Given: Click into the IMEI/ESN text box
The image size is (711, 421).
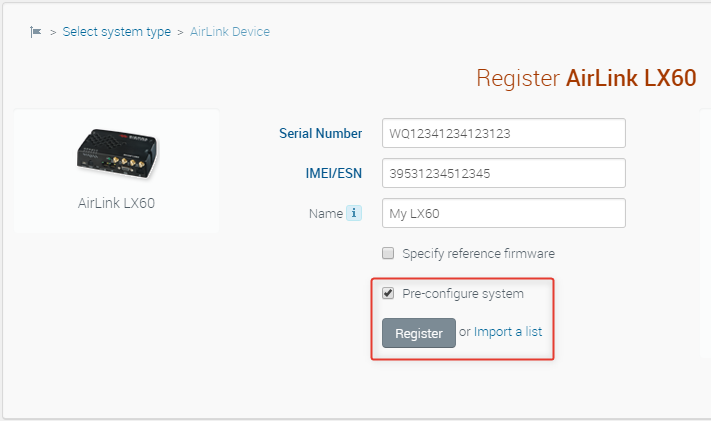Looking at the screenshot, I should [x=503, y=173].
